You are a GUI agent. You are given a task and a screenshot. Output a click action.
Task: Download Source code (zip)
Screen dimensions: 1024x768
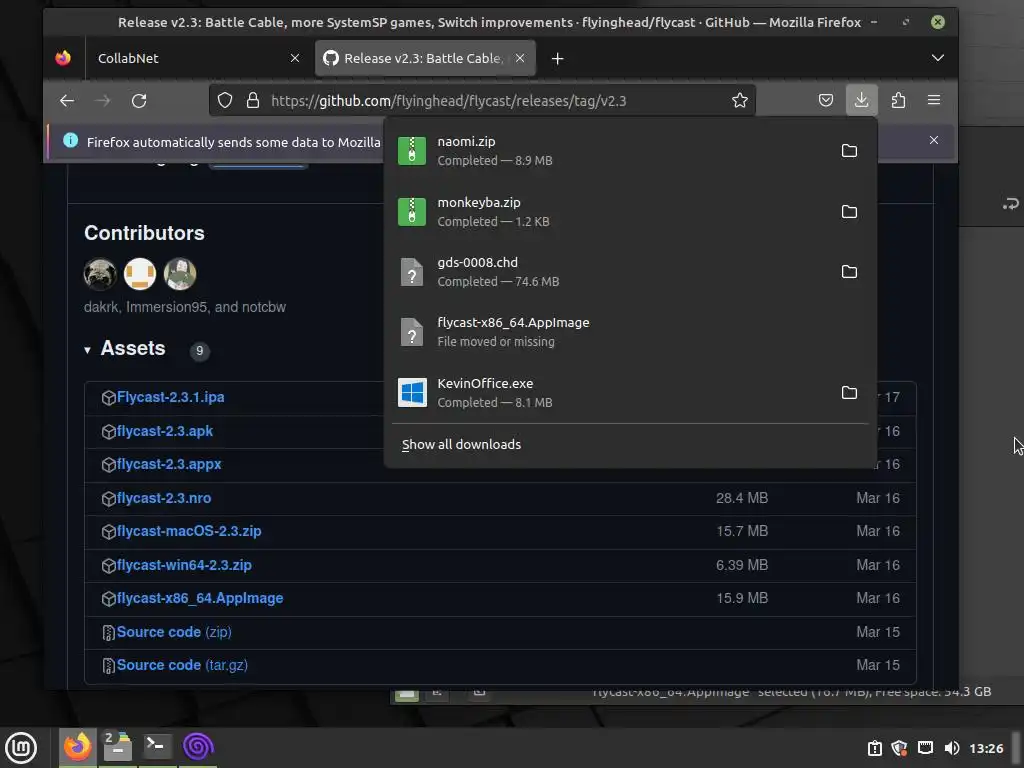pos(174,632)
